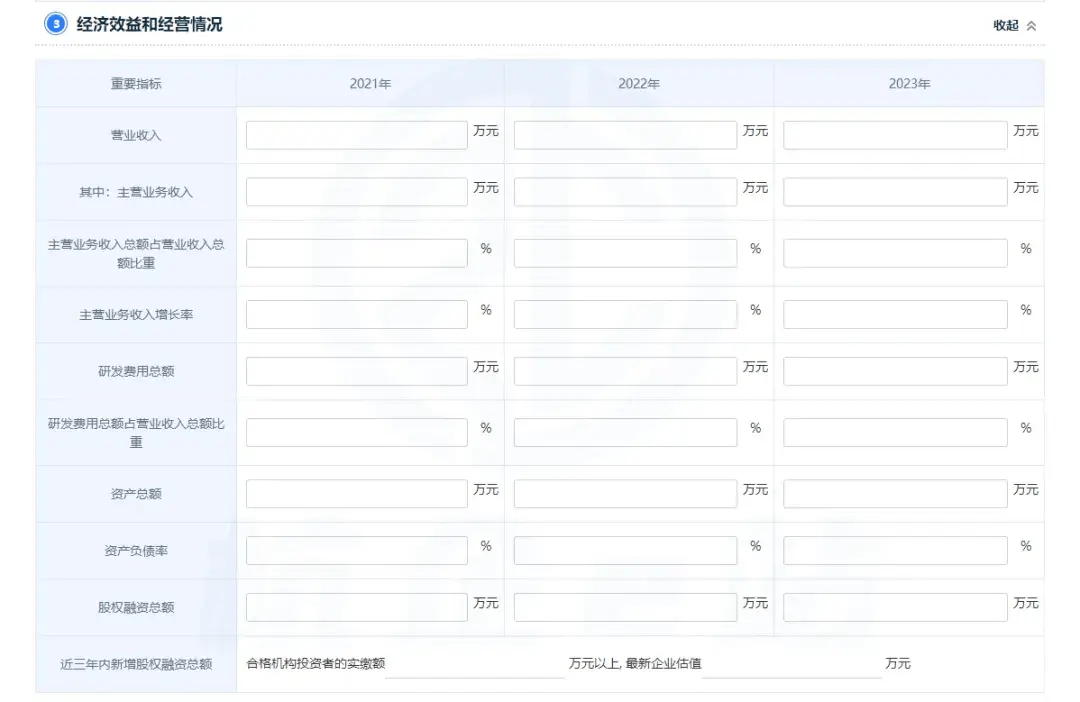The height and width of the screenshot is (702, 1080).
Task: Click the 资产总额 row label
Action: click(x=136, y=494)
